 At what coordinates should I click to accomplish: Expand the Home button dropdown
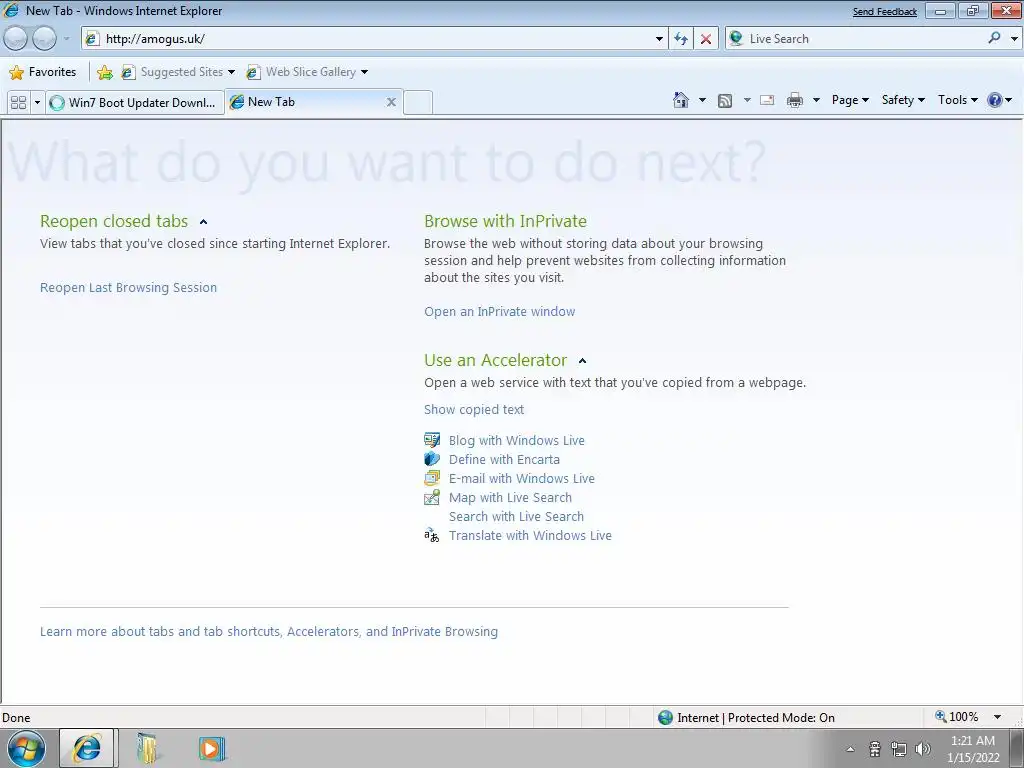tap(703, 101)
